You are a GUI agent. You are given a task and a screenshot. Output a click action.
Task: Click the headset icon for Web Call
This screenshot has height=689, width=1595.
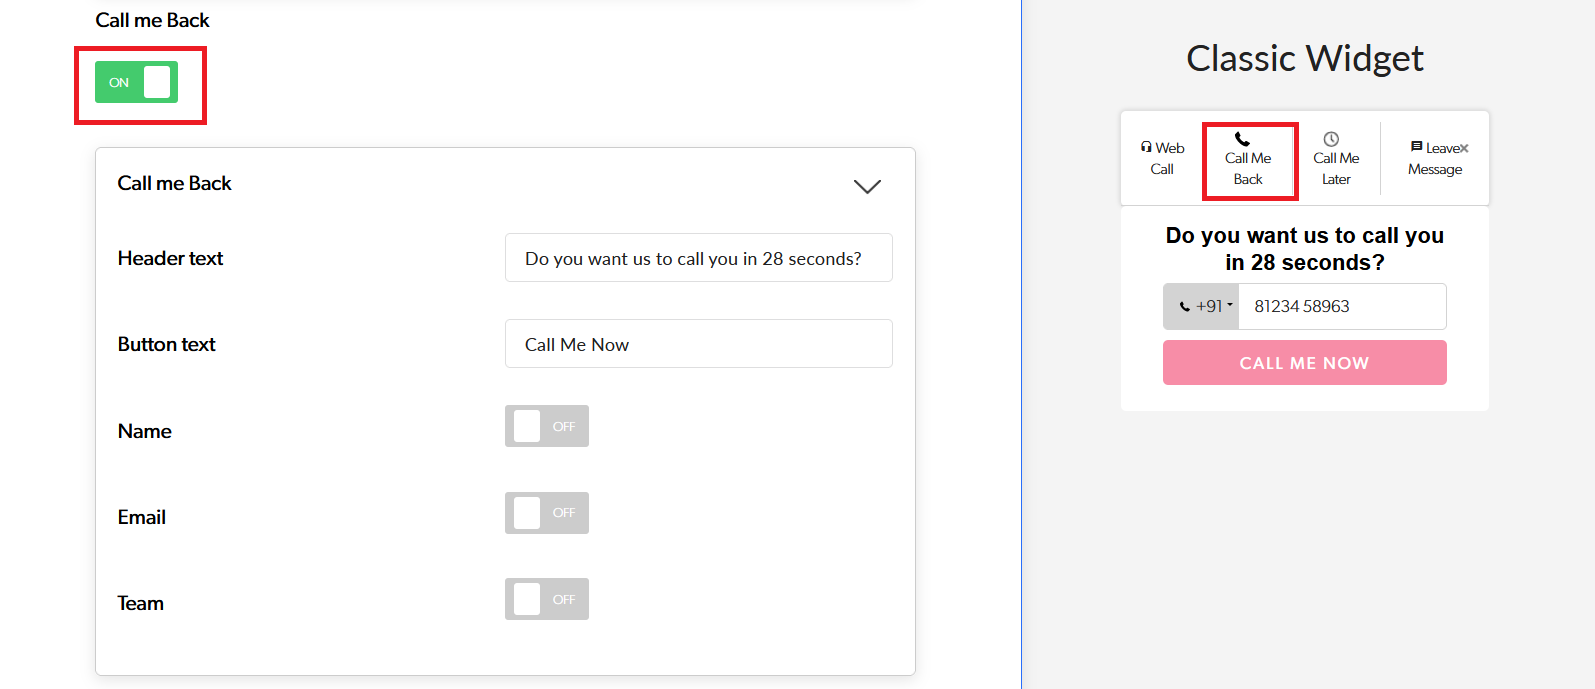(1146, 147)
